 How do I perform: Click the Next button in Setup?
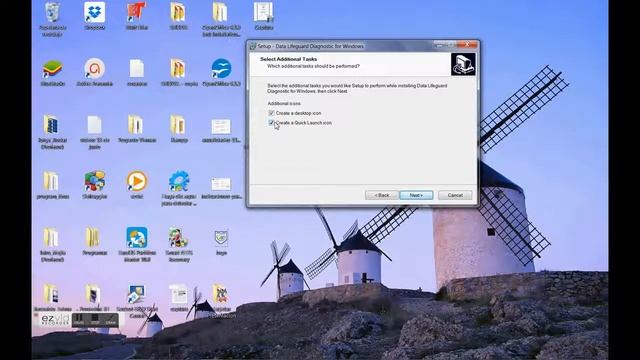[x=416, y=195]
